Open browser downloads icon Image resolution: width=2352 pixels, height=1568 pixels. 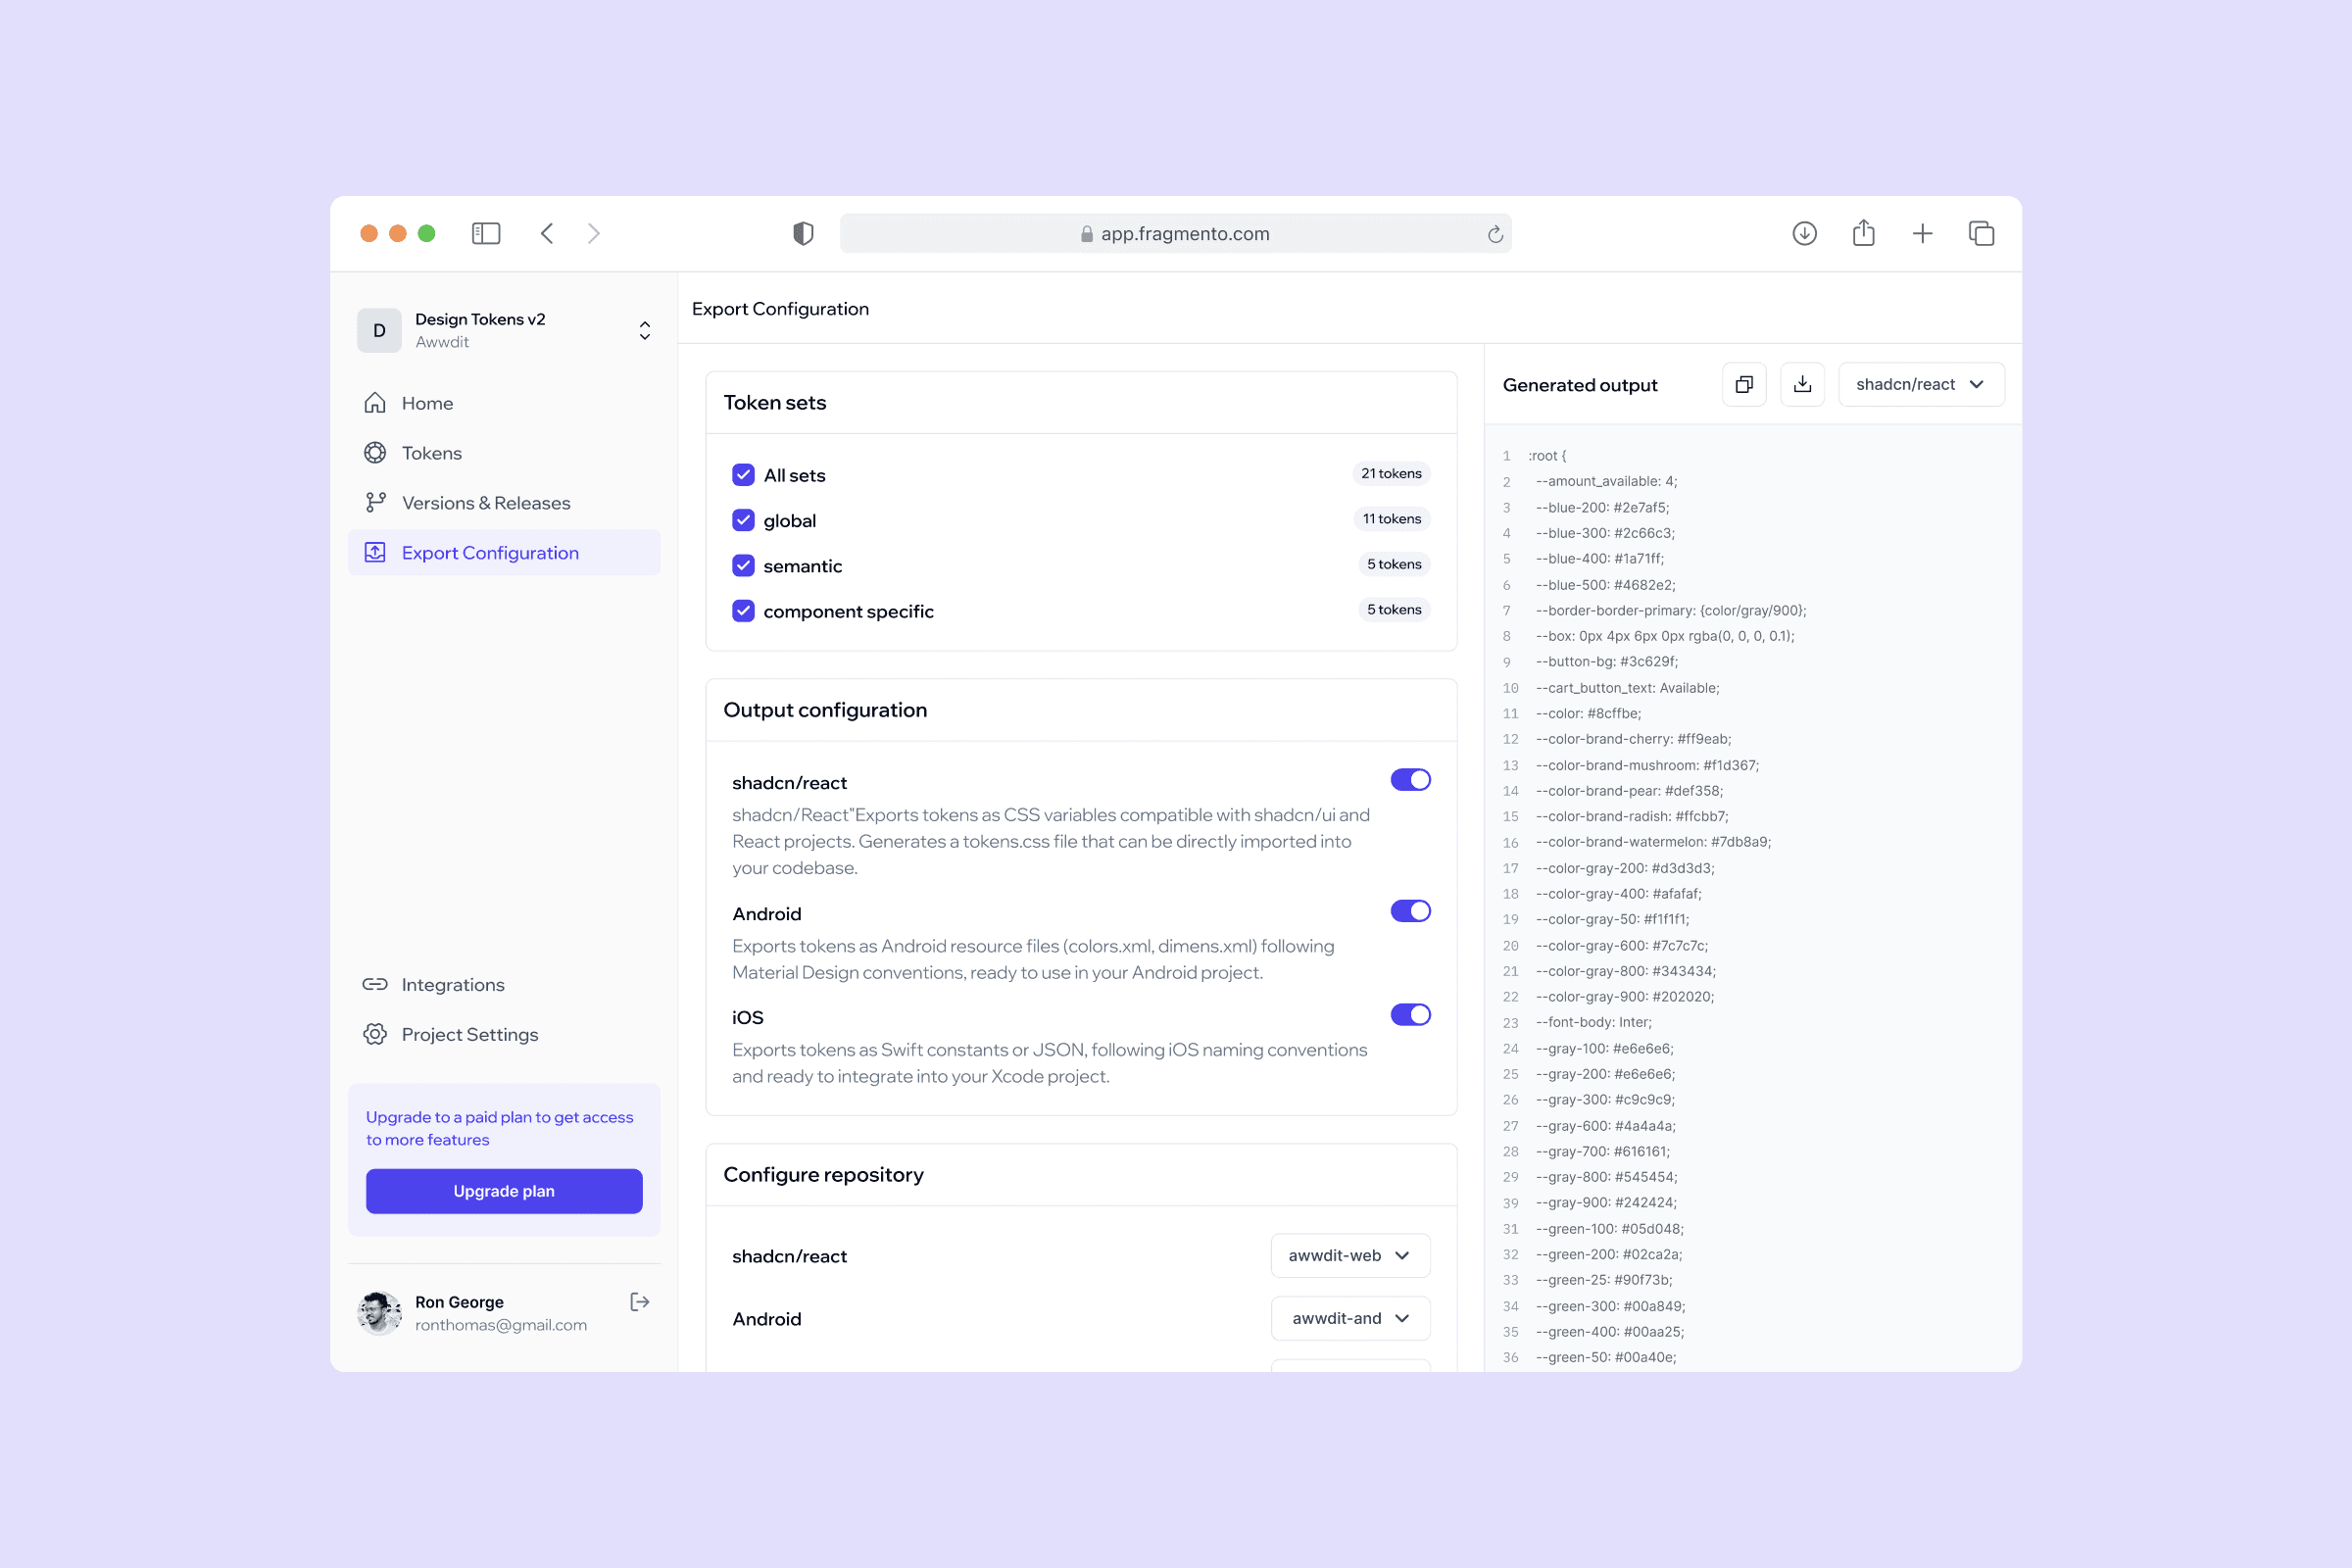tap(1804, 233)
